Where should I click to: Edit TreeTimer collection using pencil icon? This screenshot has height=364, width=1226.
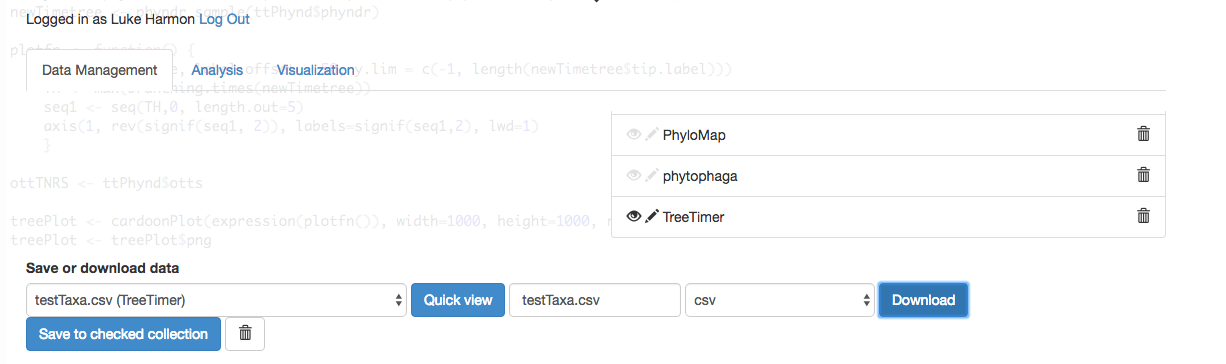click(652, 216)
